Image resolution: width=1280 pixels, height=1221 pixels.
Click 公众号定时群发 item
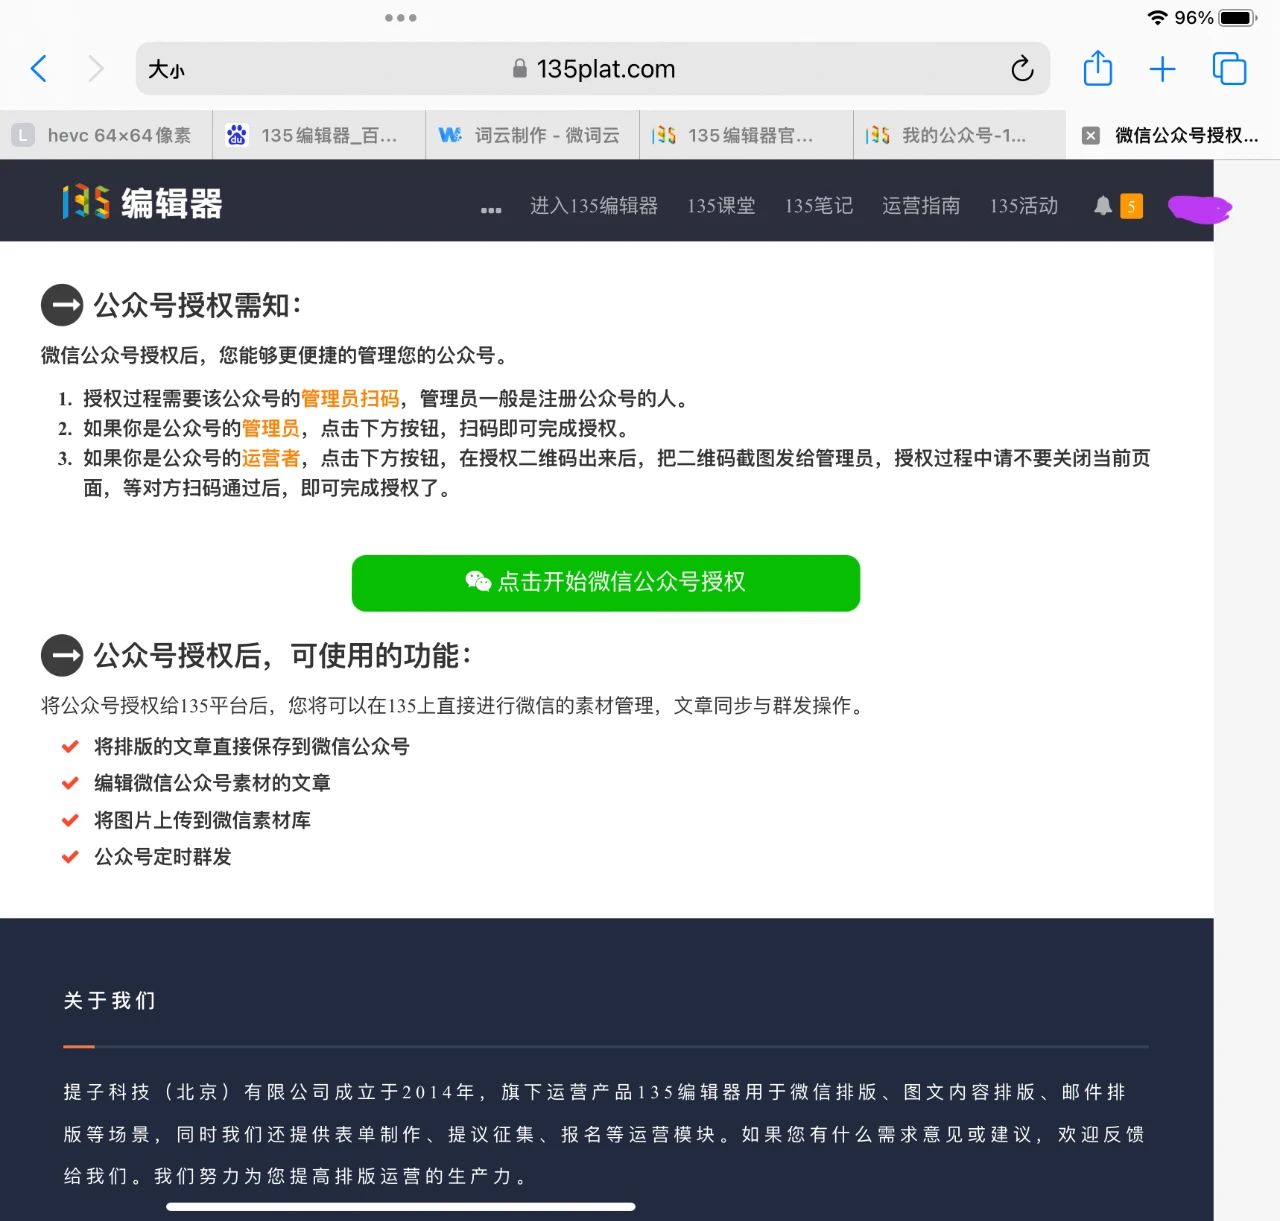click(x=163, y=857)
